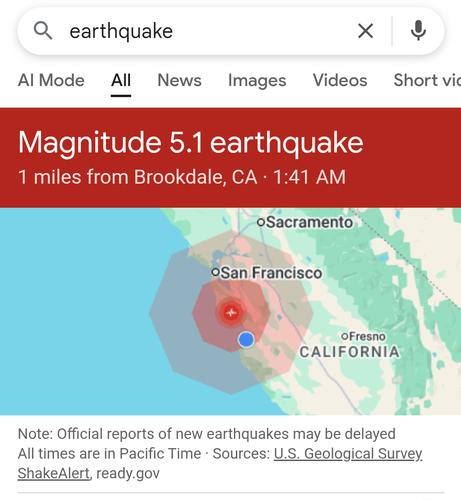The height and width of the screenshot is (500, 461).
Task: Open the Images tab
Action: click(257, 81)
